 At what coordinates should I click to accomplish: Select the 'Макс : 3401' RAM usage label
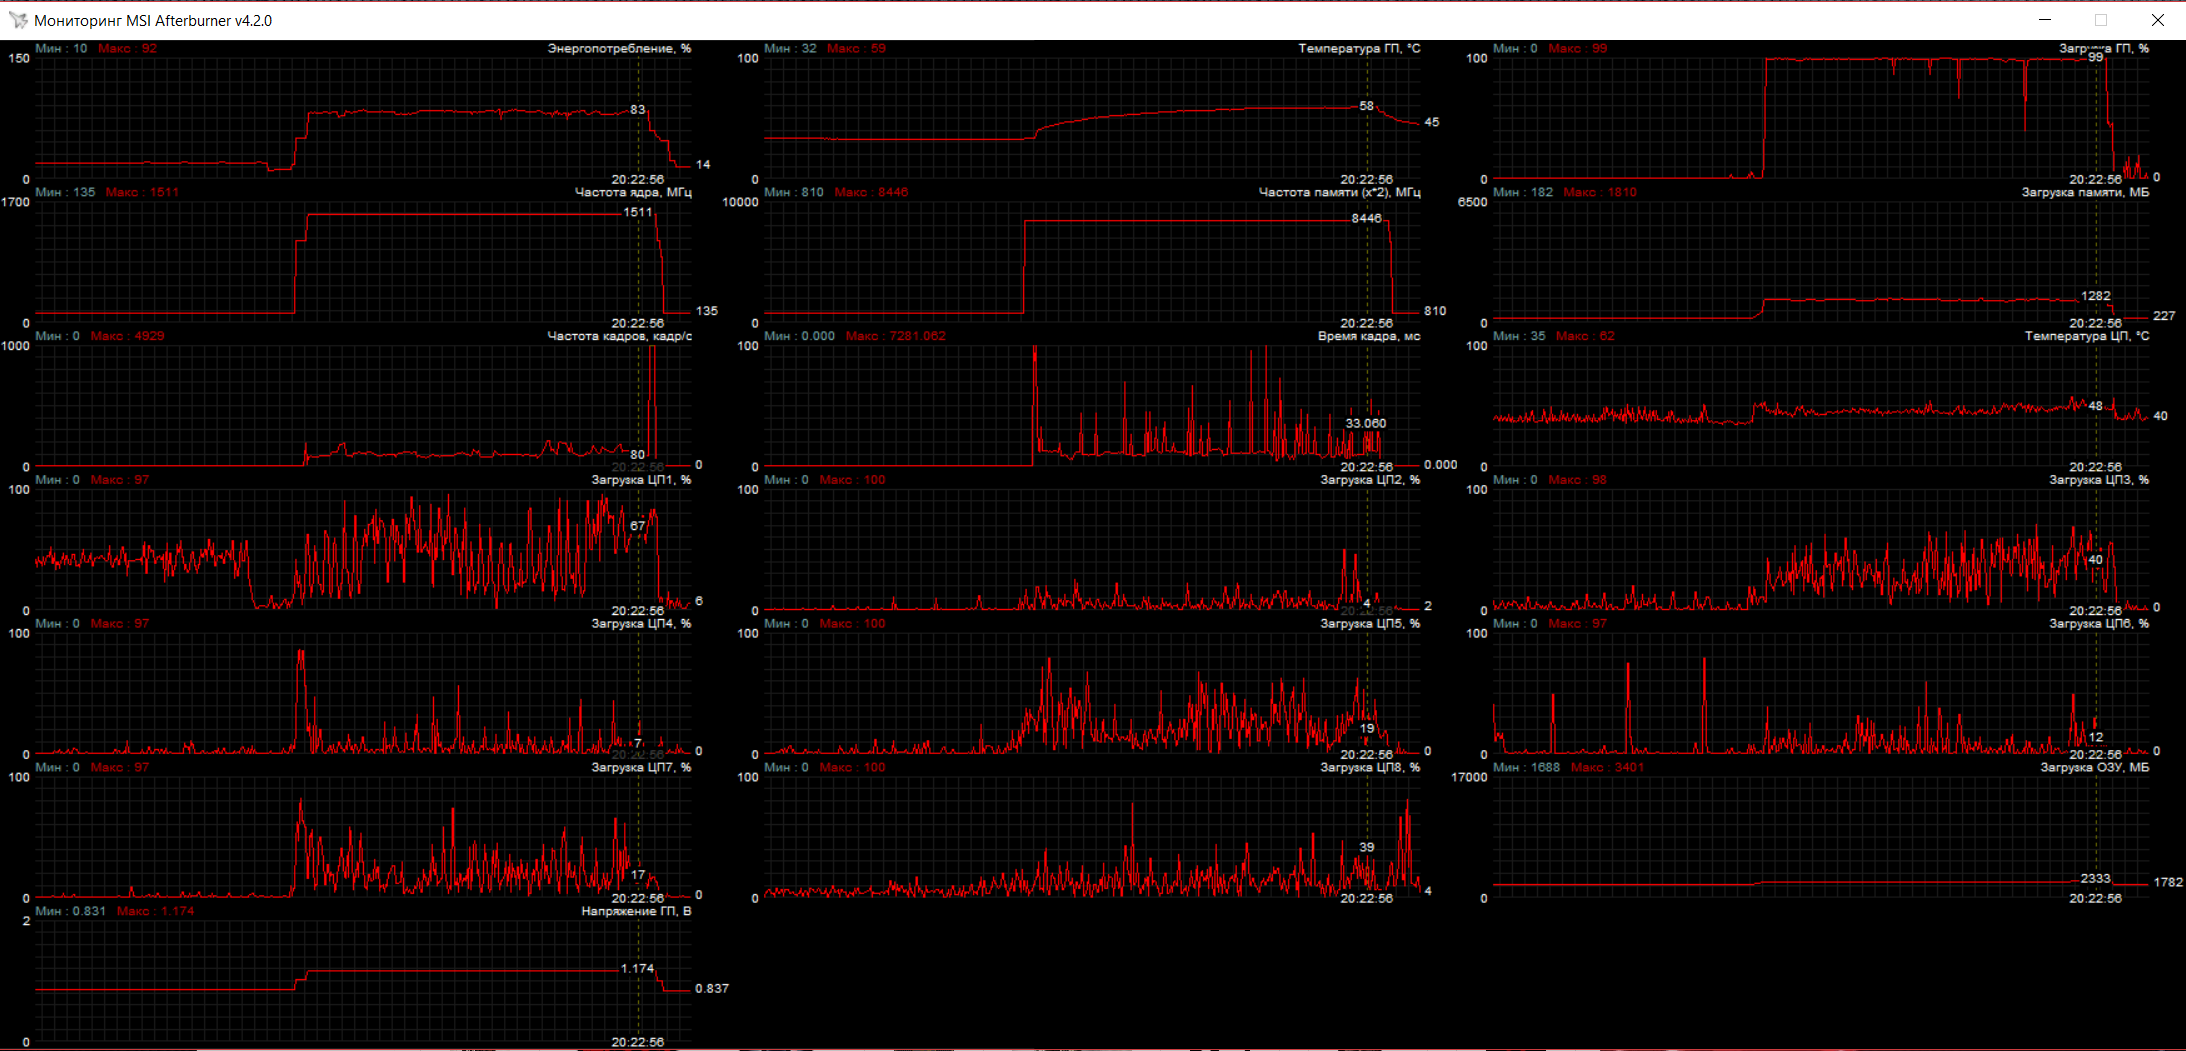[x=1607, y=768]
